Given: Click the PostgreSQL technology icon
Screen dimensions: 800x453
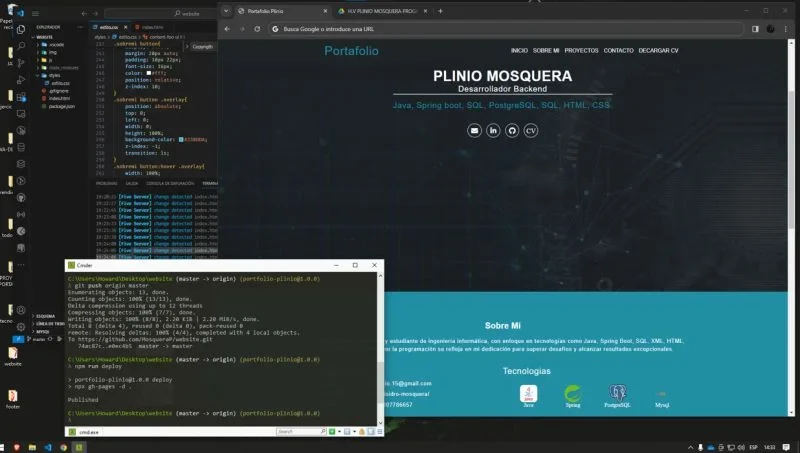Looking at the screenshot, I should coord(617,395).
